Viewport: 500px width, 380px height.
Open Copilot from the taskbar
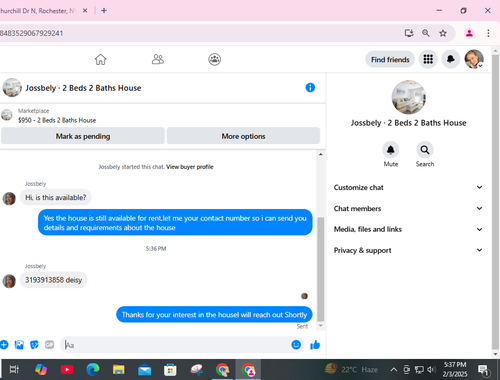(41, 369)
